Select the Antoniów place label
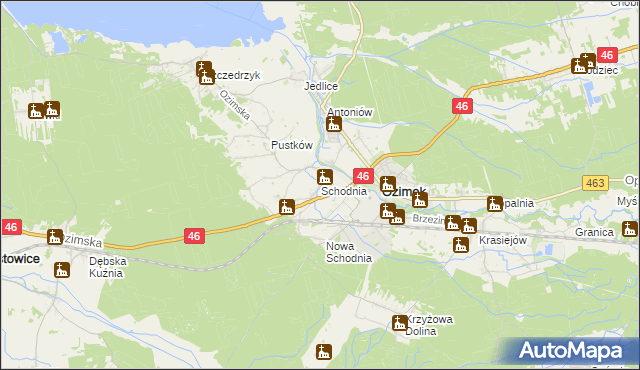 pyautogui.click(x=350, y=112)
